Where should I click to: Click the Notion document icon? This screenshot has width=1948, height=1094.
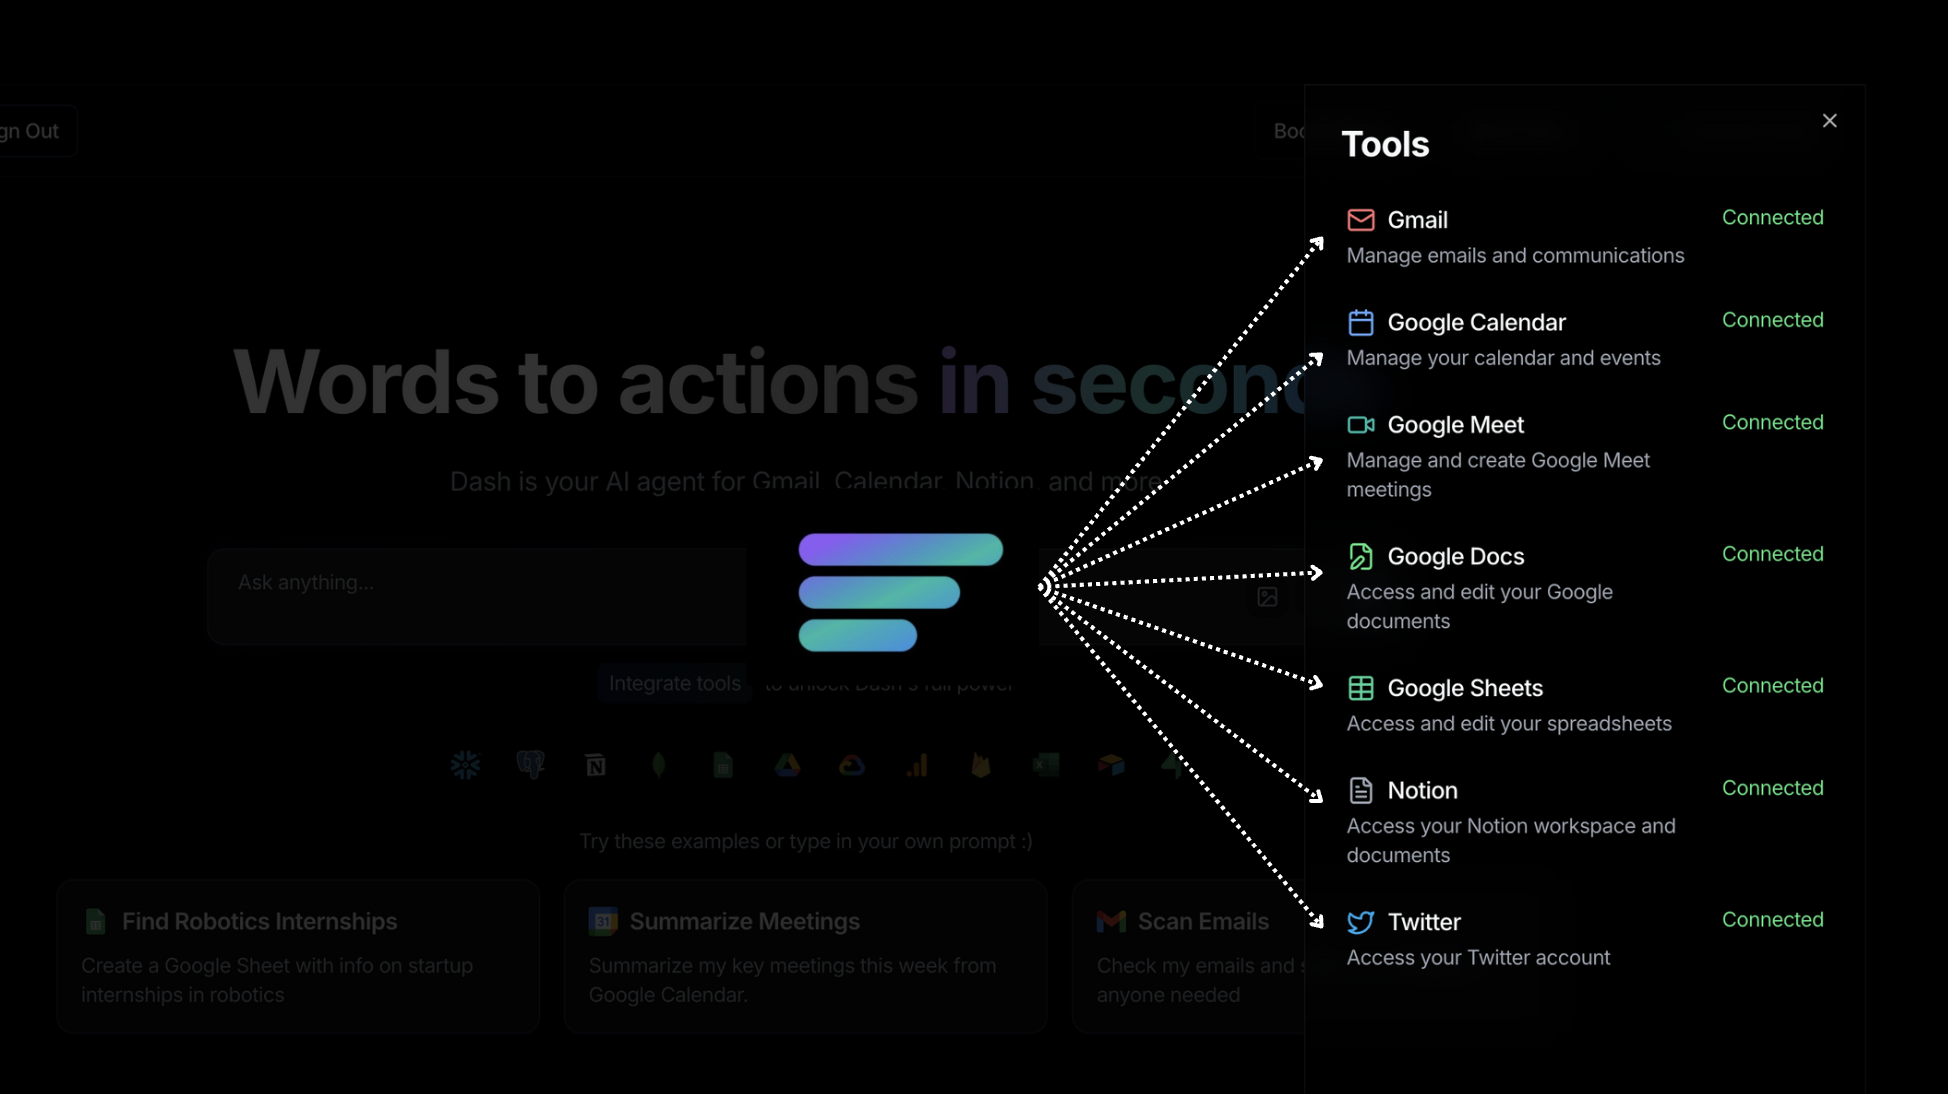[x=1360, y=790]
